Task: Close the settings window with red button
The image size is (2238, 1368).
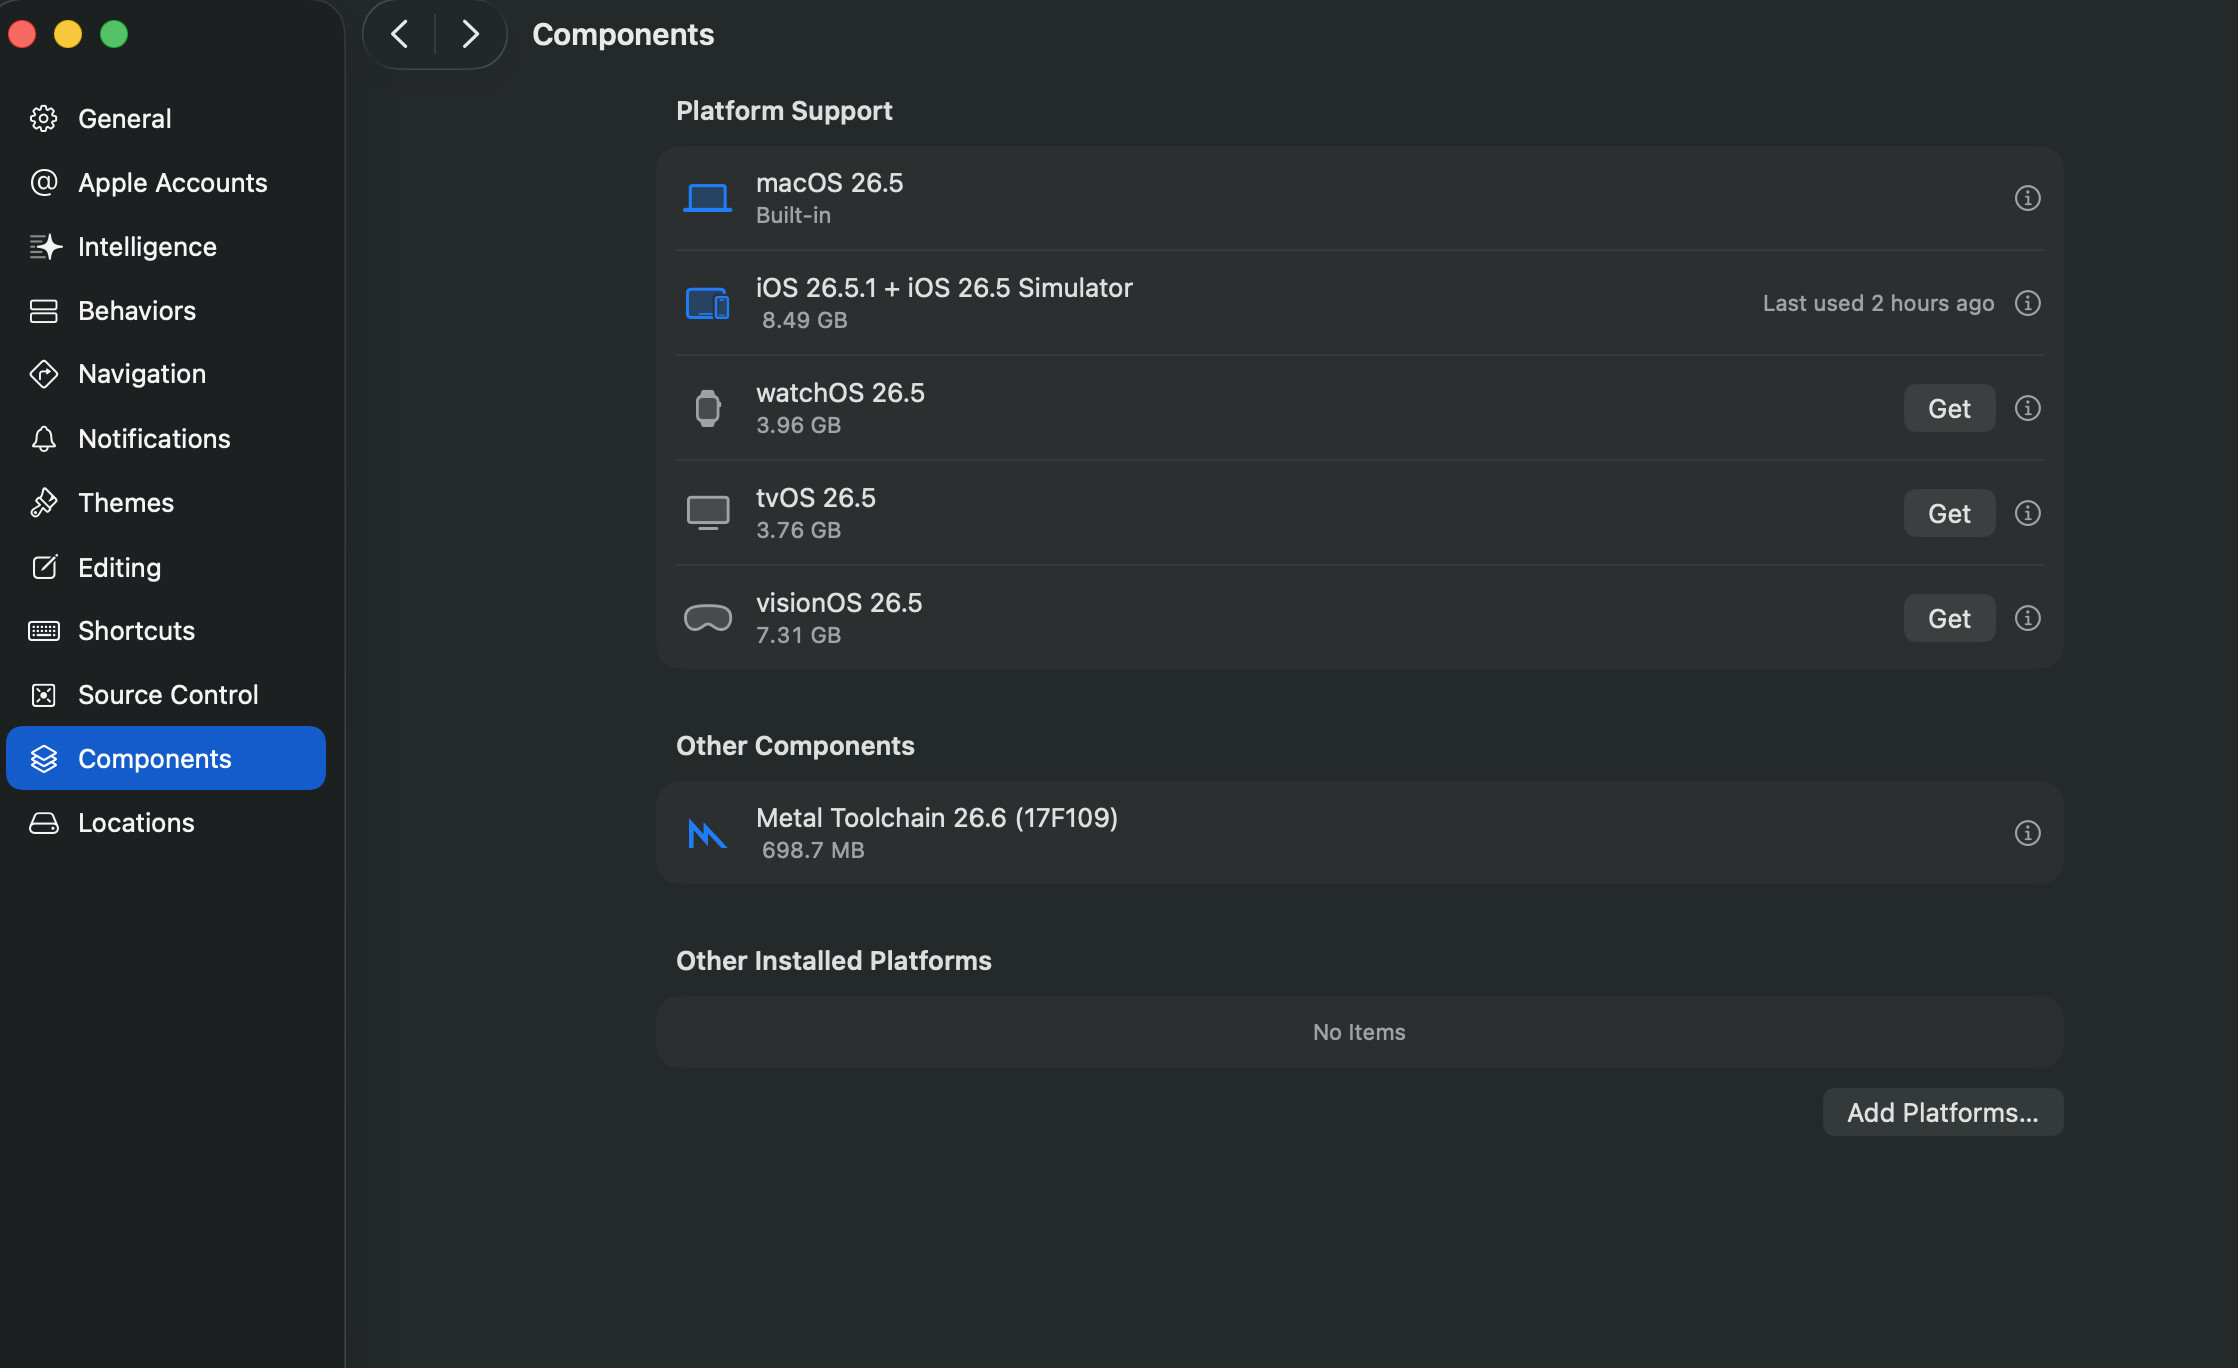Action: coord(22,34)
